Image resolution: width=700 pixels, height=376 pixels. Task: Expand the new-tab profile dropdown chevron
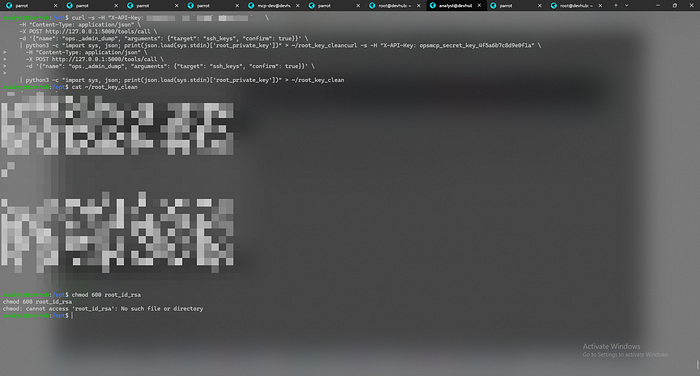(x=626, y=5)
